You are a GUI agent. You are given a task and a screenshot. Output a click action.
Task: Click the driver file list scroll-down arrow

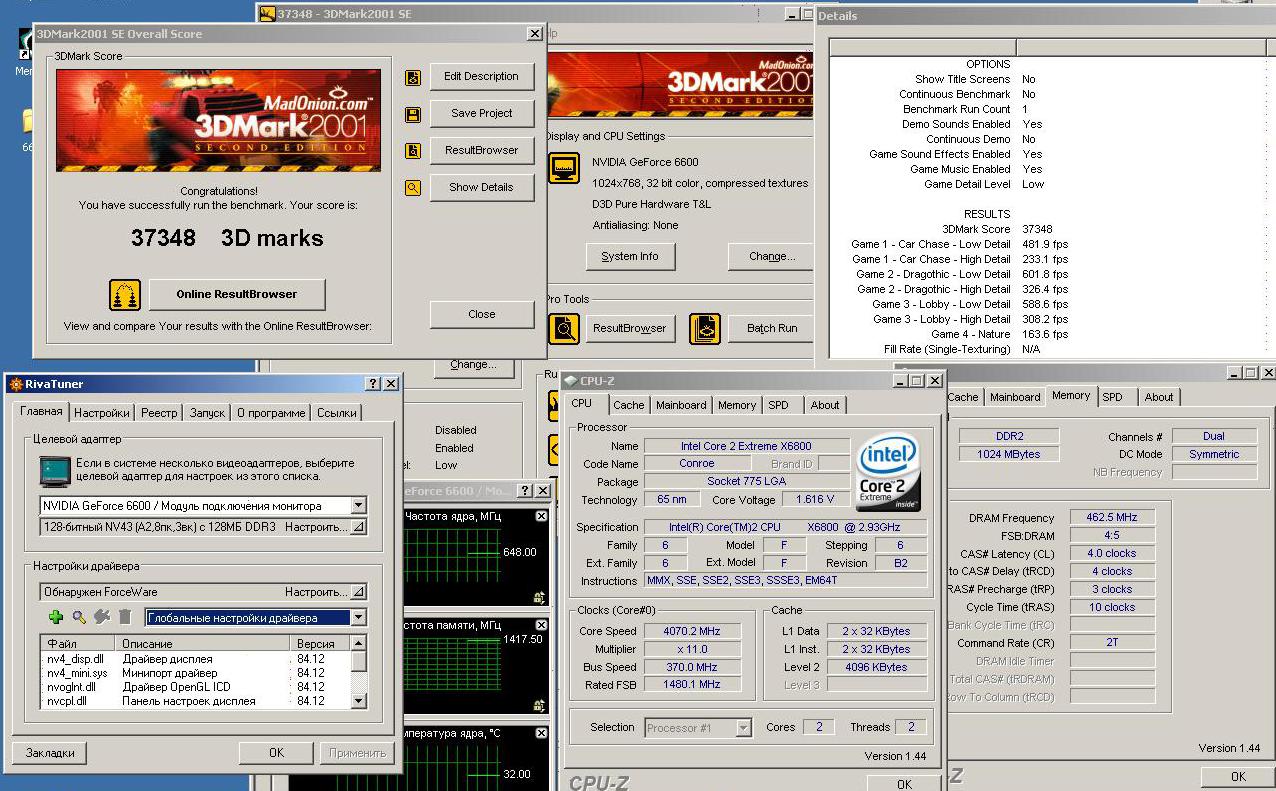click(359, 701)
